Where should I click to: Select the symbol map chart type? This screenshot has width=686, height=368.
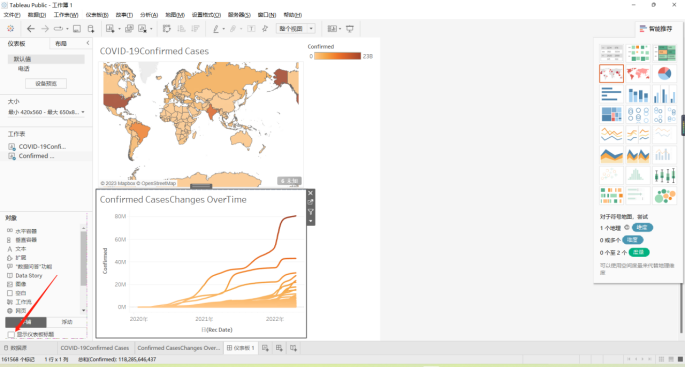(x=611, y=74)
